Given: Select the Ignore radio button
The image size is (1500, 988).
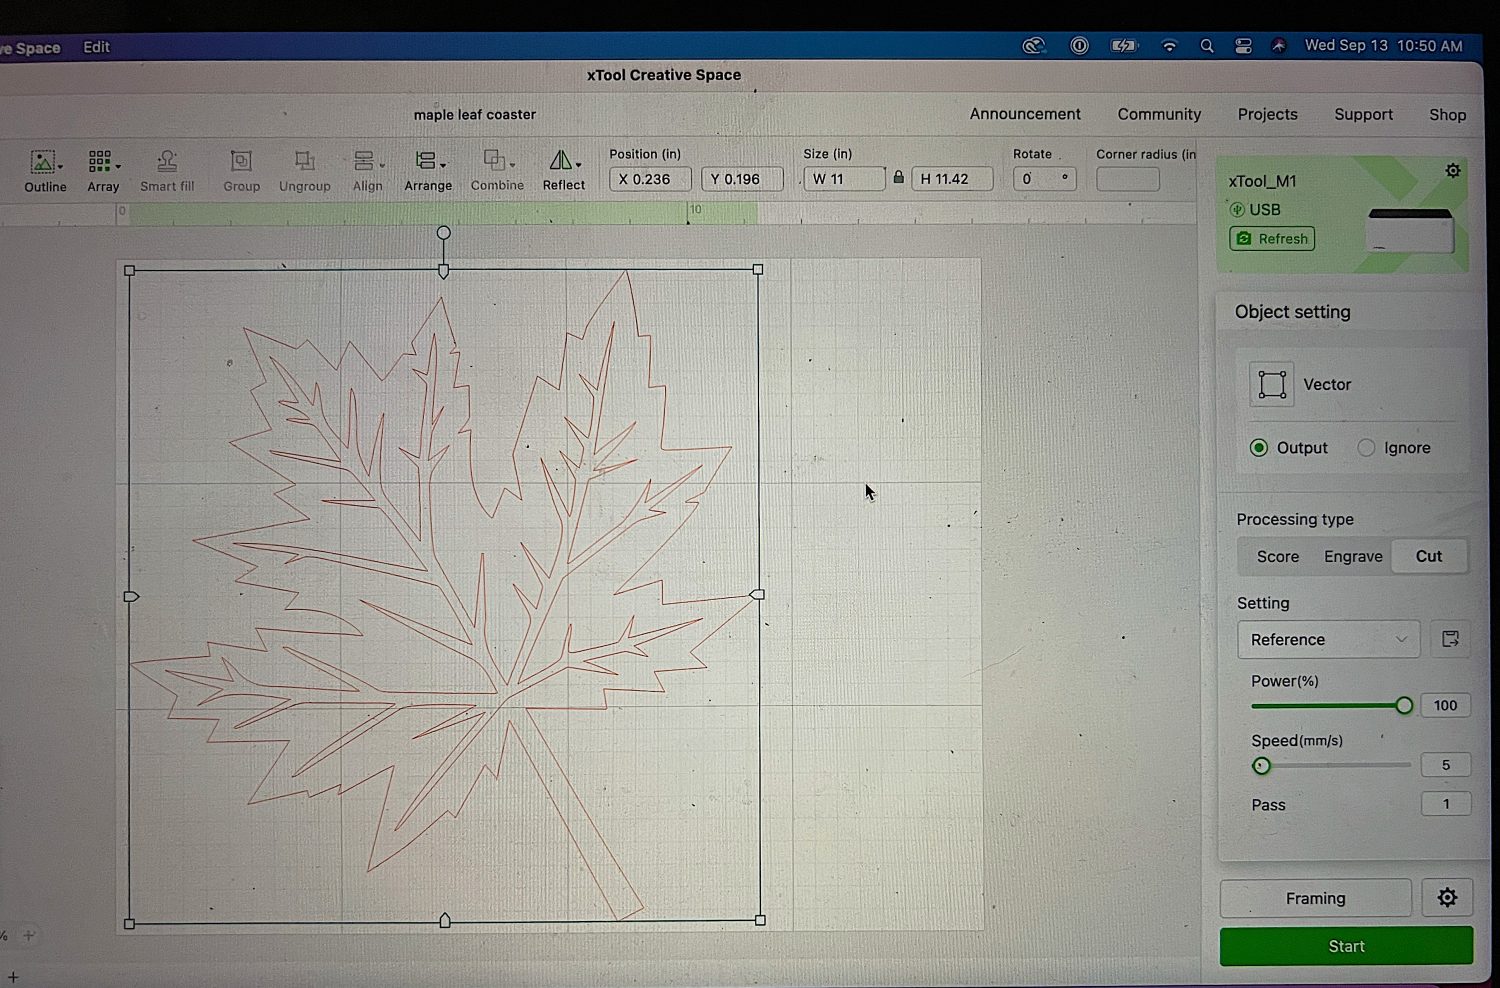Looking at the screenshot, I should [1366, 448].
